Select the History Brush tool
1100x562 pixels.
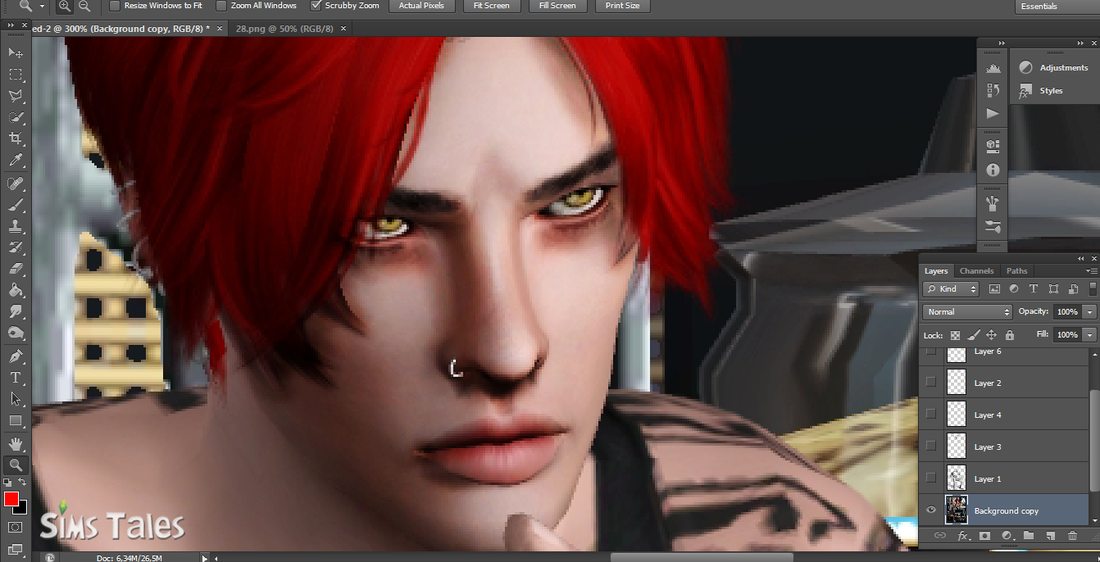[15, 248]
